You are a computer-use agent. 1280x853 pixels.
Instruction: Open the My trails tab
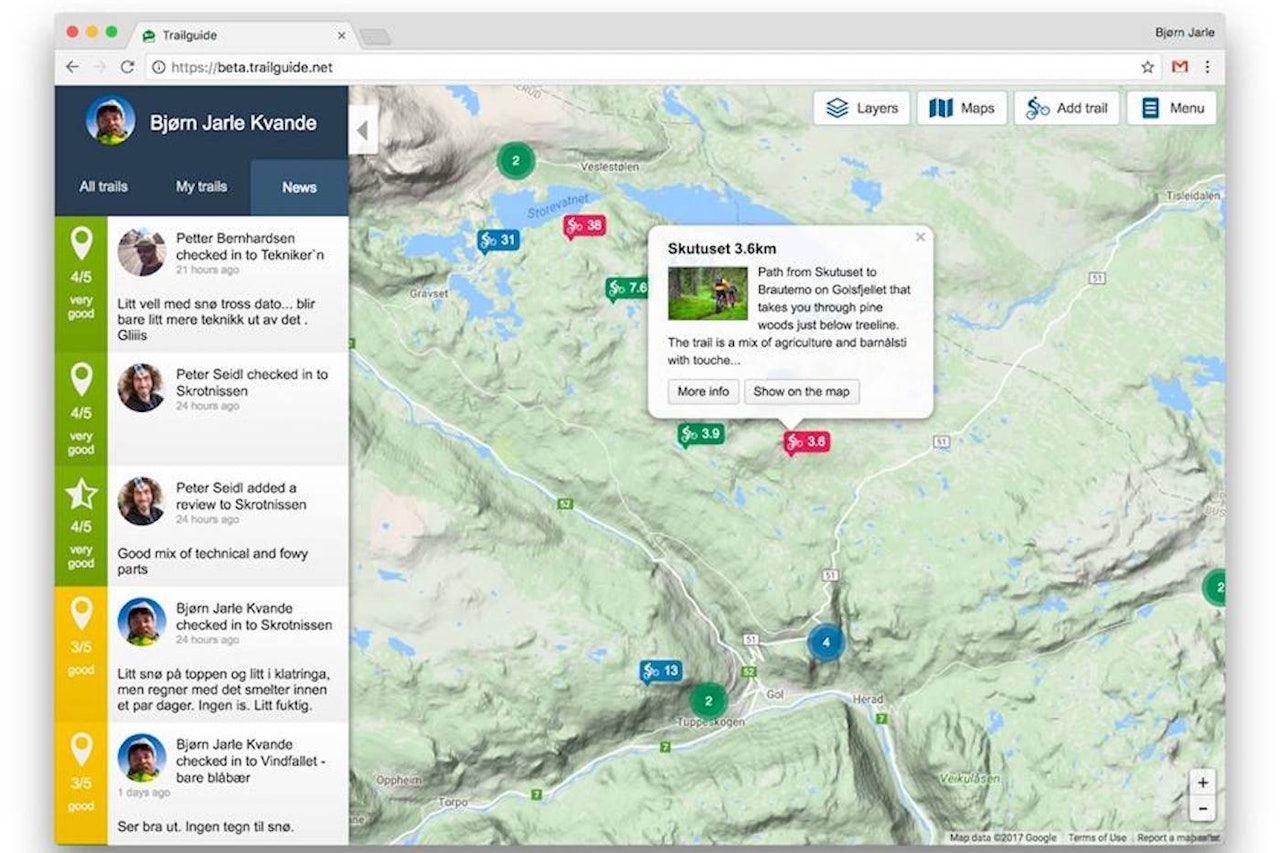(x=201, y=187)
